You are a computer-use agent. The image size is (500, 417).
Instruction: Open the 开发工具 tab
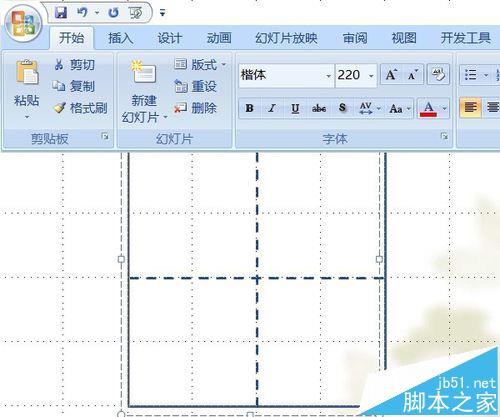coord(466,38)
